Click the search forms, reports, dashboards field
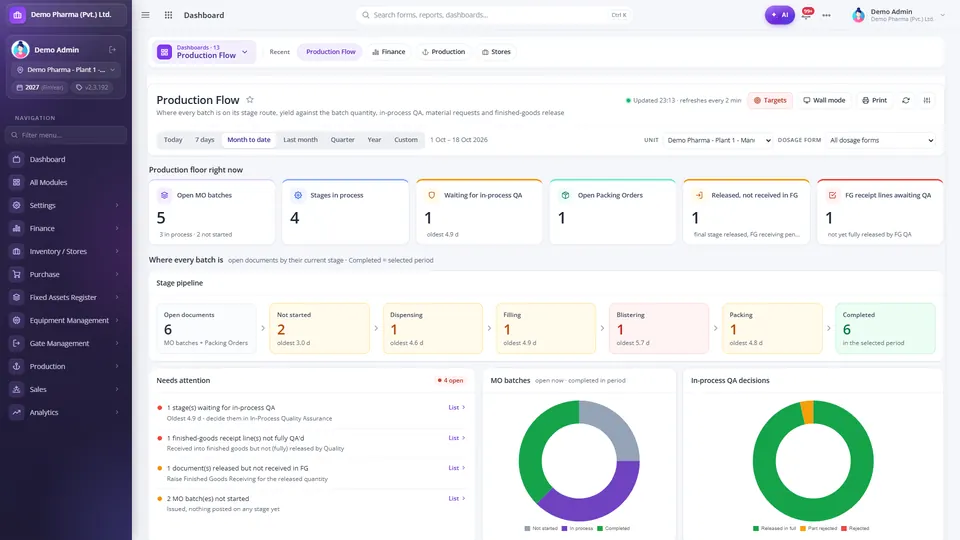The height and width of the screenshot is (540, 960). (493, 15)
